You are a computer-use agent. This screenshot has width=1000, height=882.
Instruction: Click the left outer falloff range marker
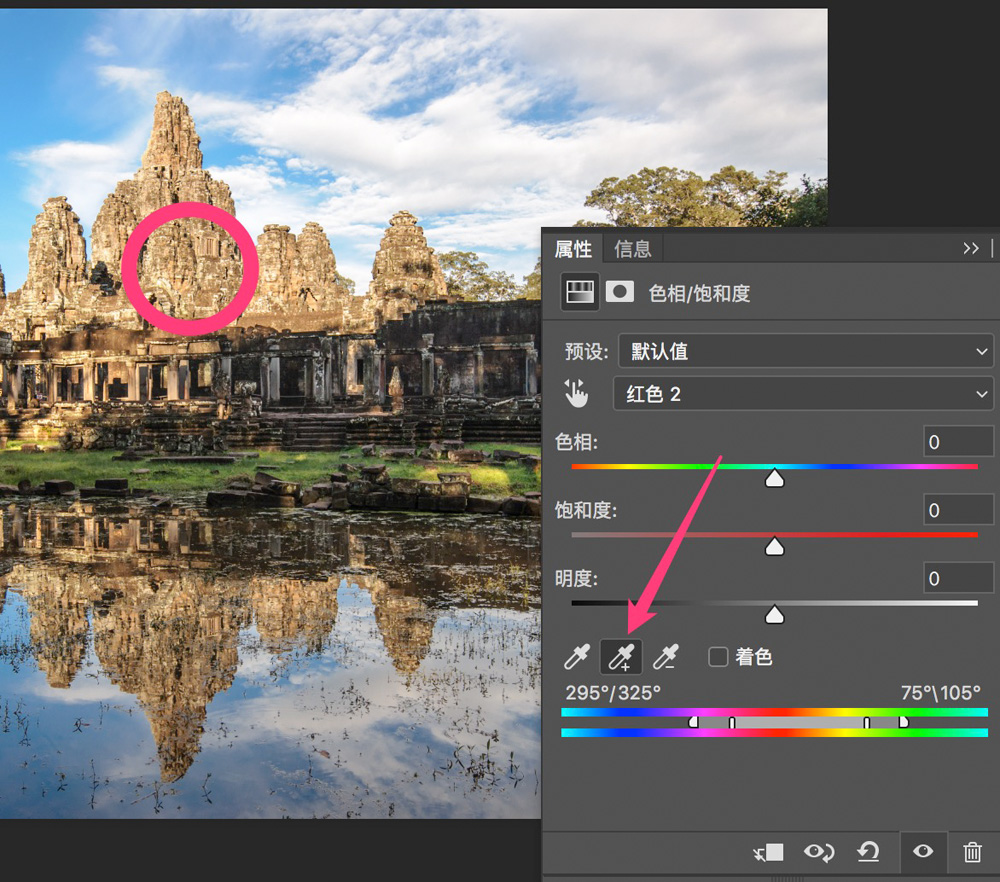693,722
